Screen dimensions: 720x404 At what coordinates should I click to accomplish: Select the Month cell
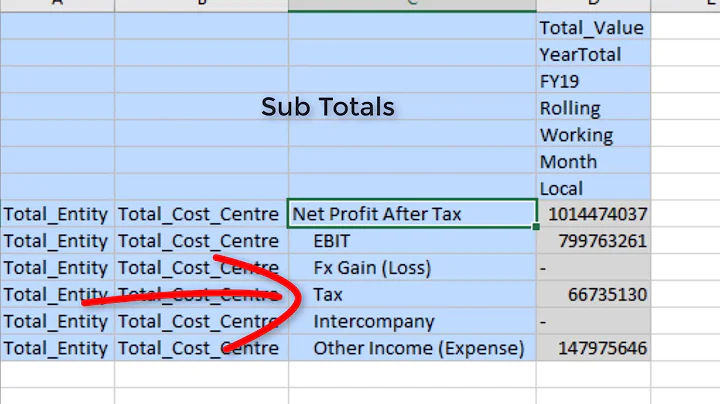(x=593, y=160)
